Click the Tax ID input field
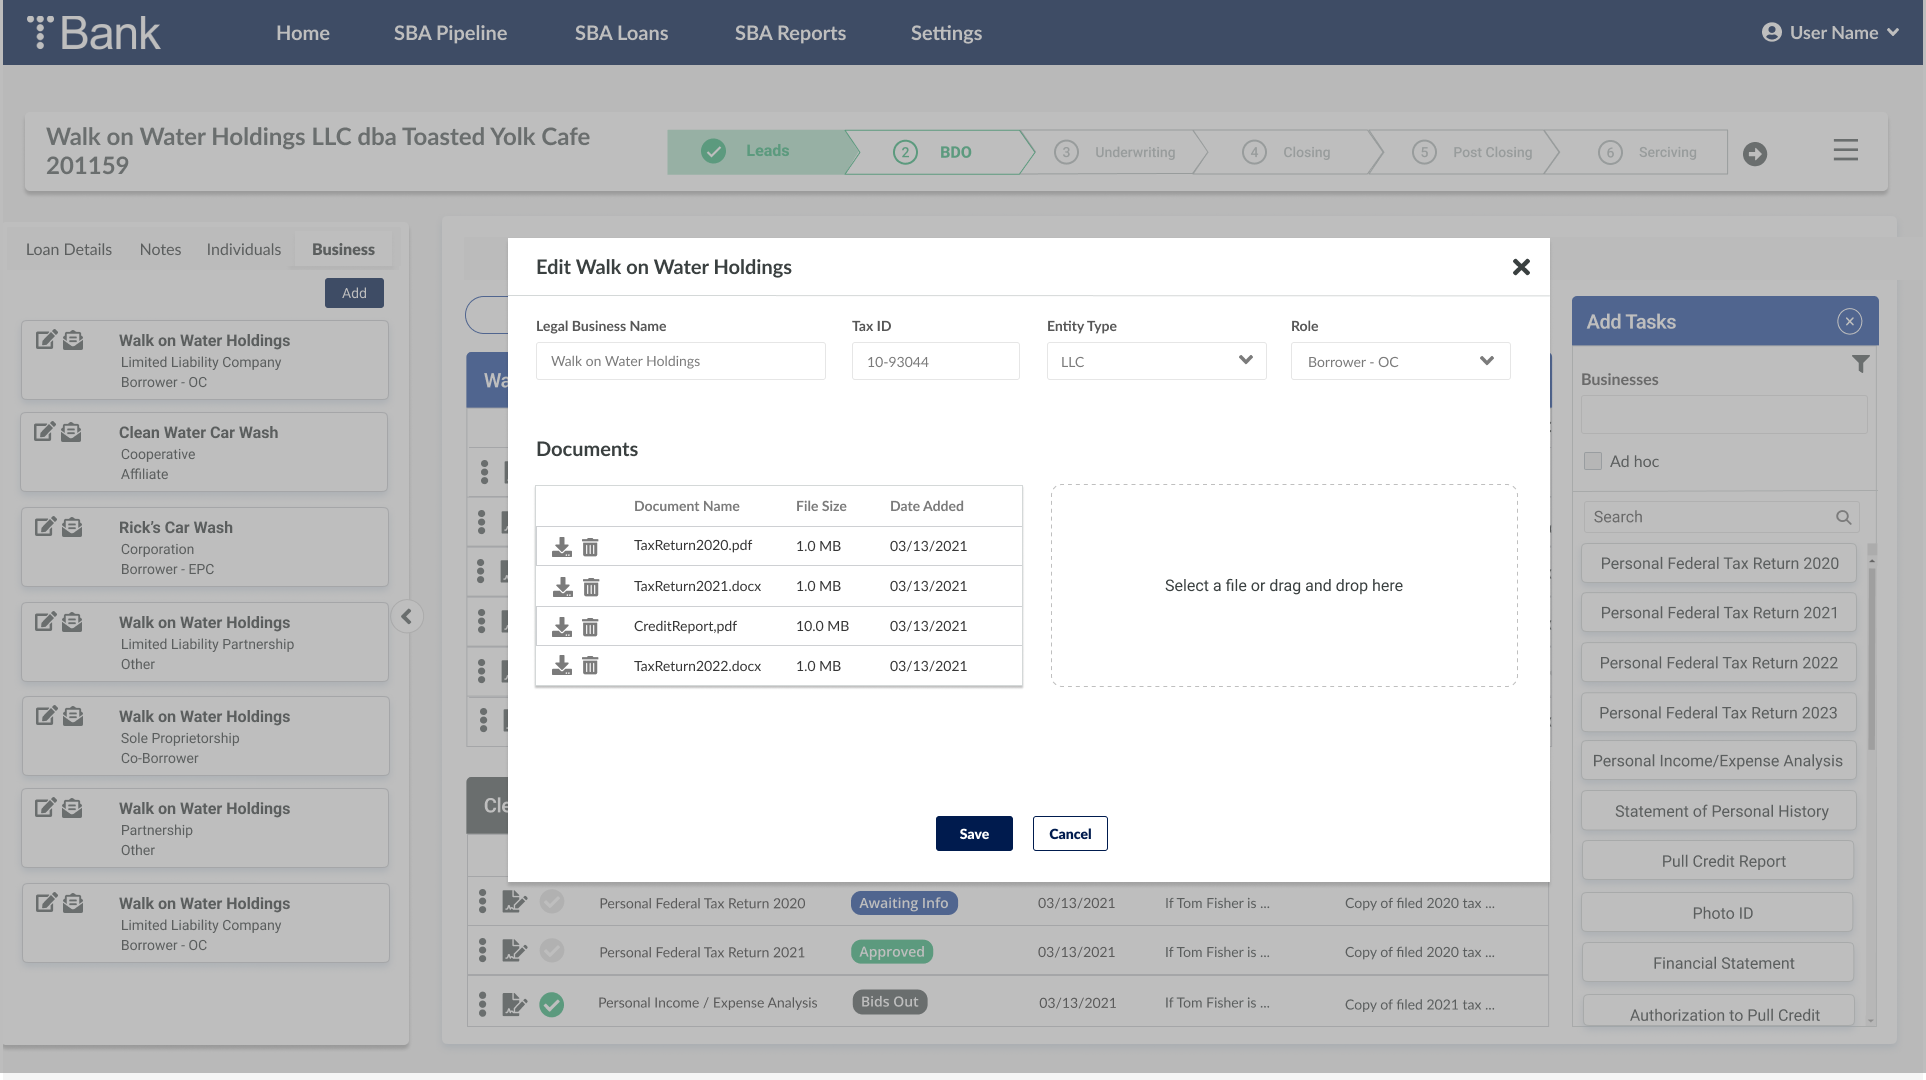1926x1080 pixels. click(x=935, y=361)
